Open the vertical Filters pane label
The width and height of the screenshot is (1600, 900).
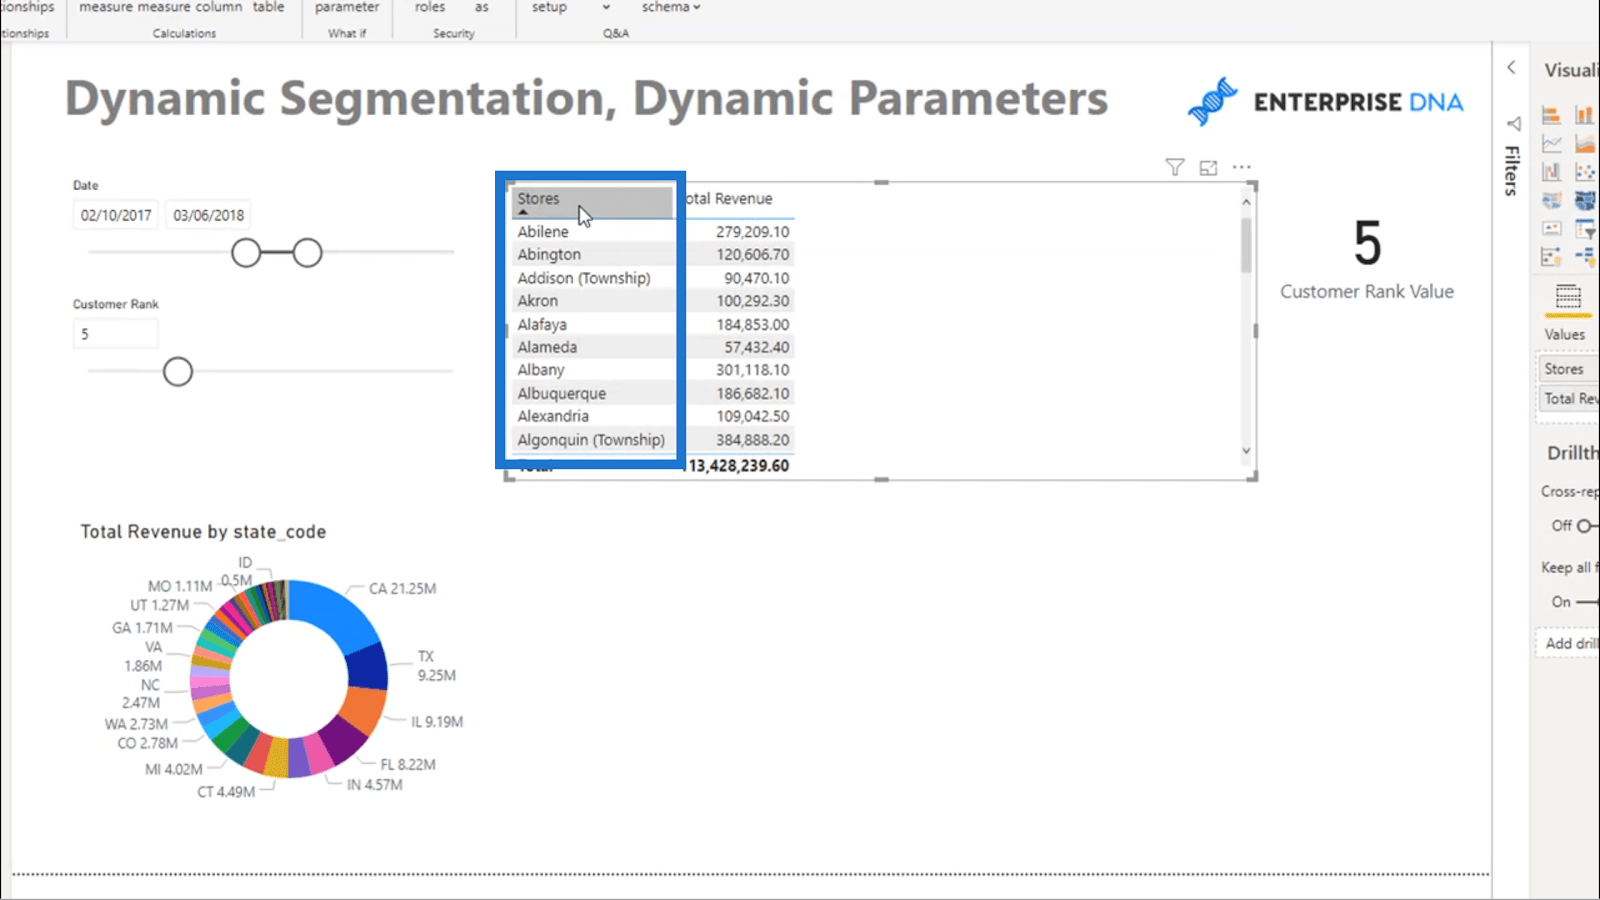1512,170
